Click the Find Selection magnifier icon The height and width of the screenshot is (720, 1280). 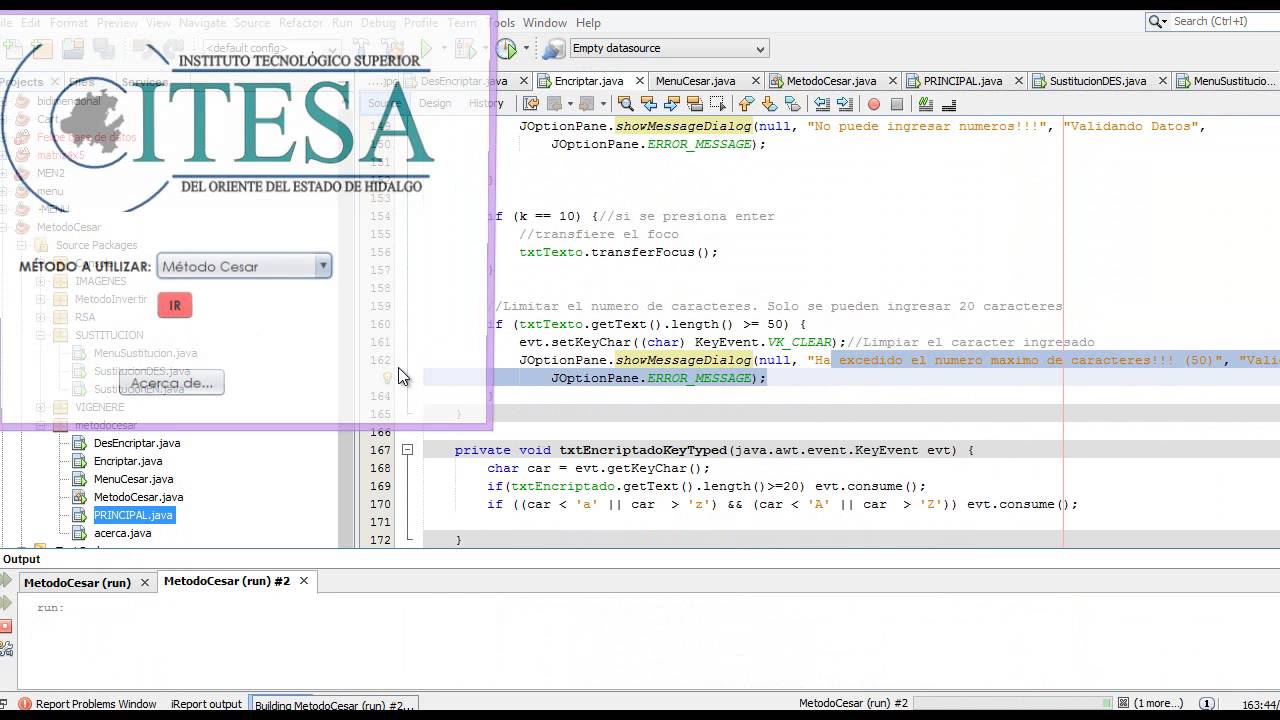tap(625, 103)
